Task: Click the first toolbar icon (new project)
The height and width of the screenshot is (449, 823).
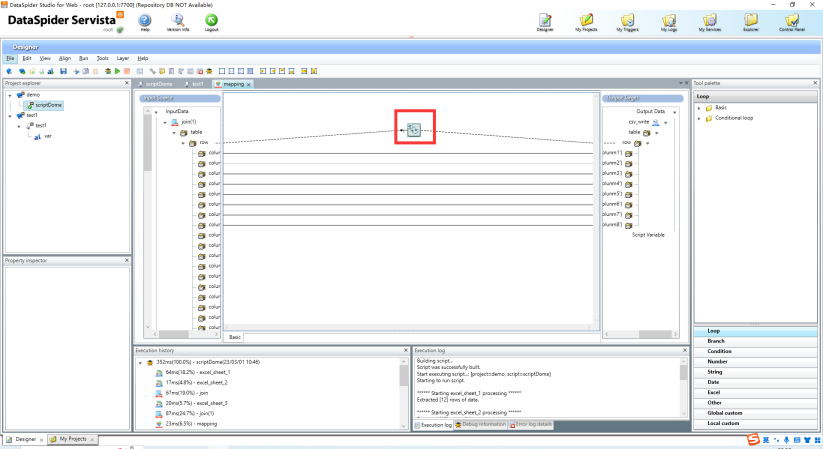Action: pos(9,71)
